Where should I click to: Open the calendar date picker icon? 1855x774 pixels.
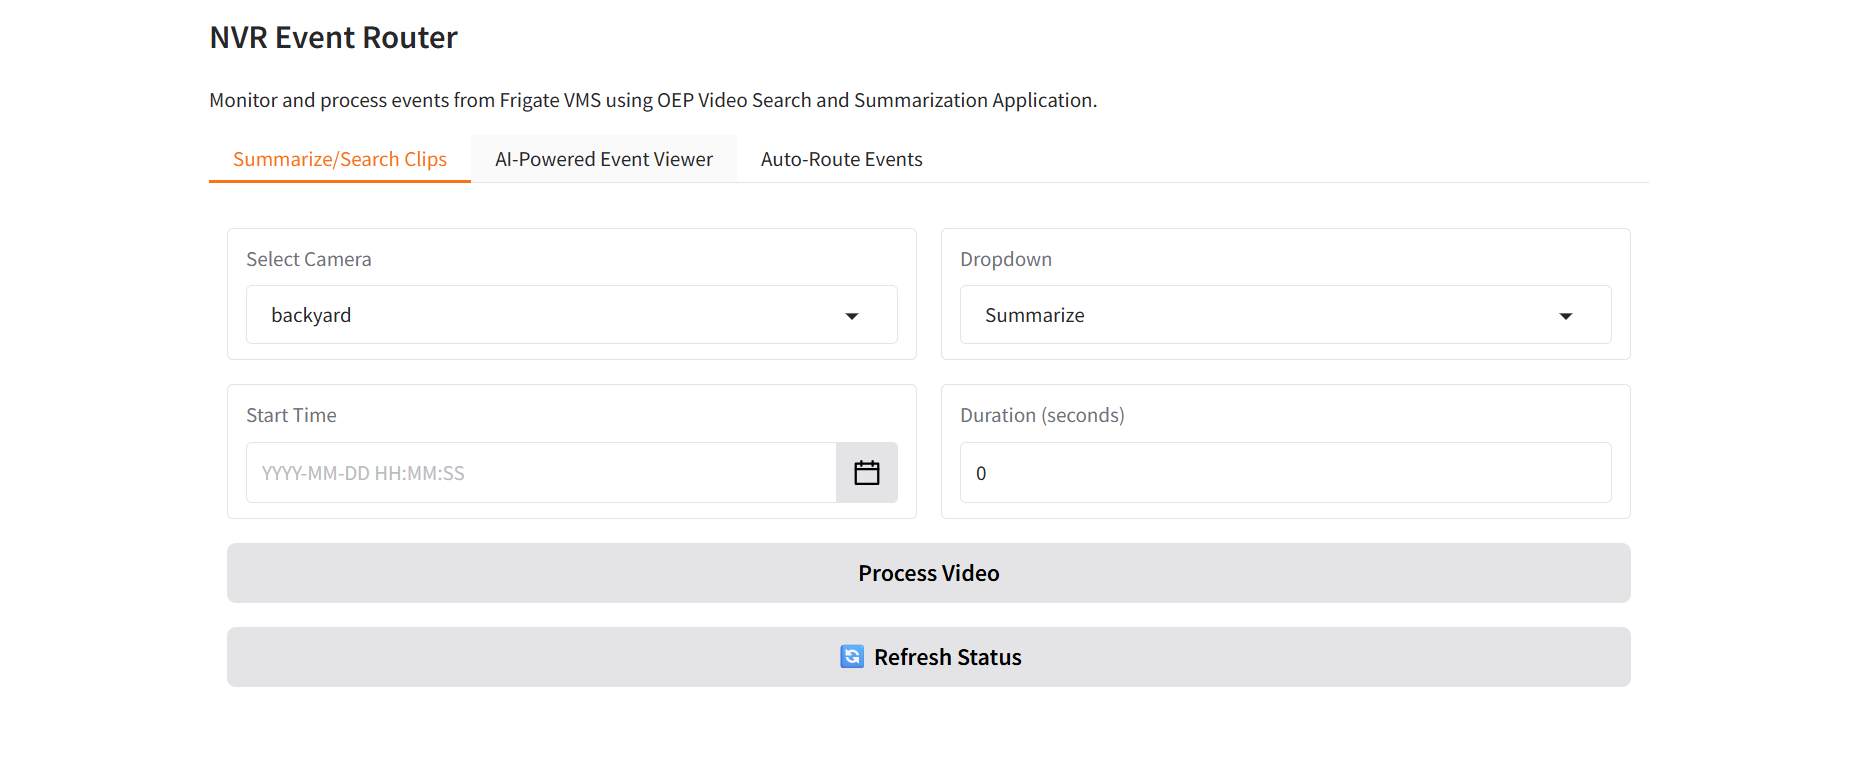pyautogui.click(x=866, y=473)
